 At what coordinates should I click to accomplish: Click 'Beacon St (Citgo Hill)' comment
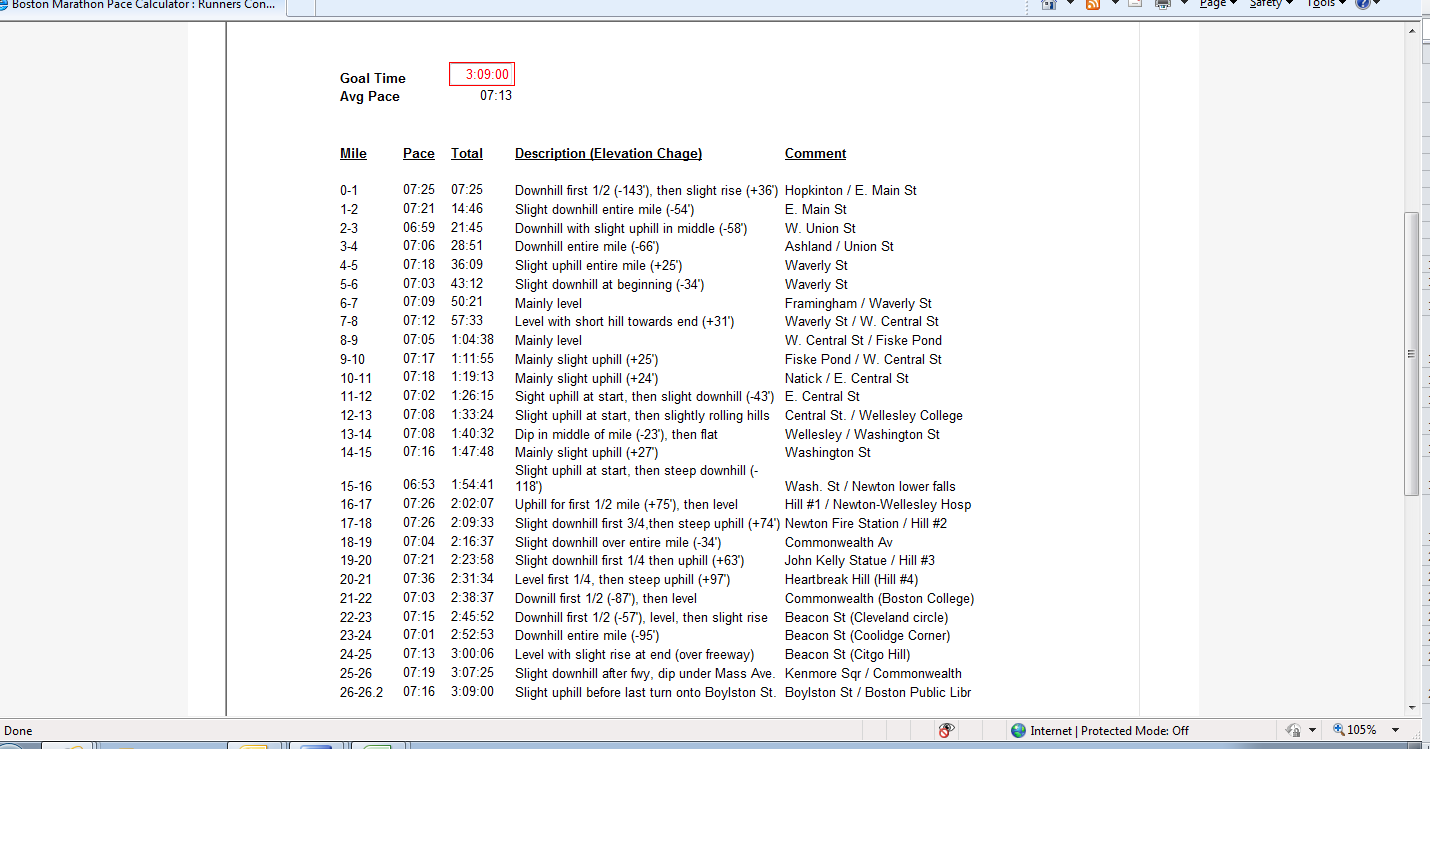tap(848, 654)
